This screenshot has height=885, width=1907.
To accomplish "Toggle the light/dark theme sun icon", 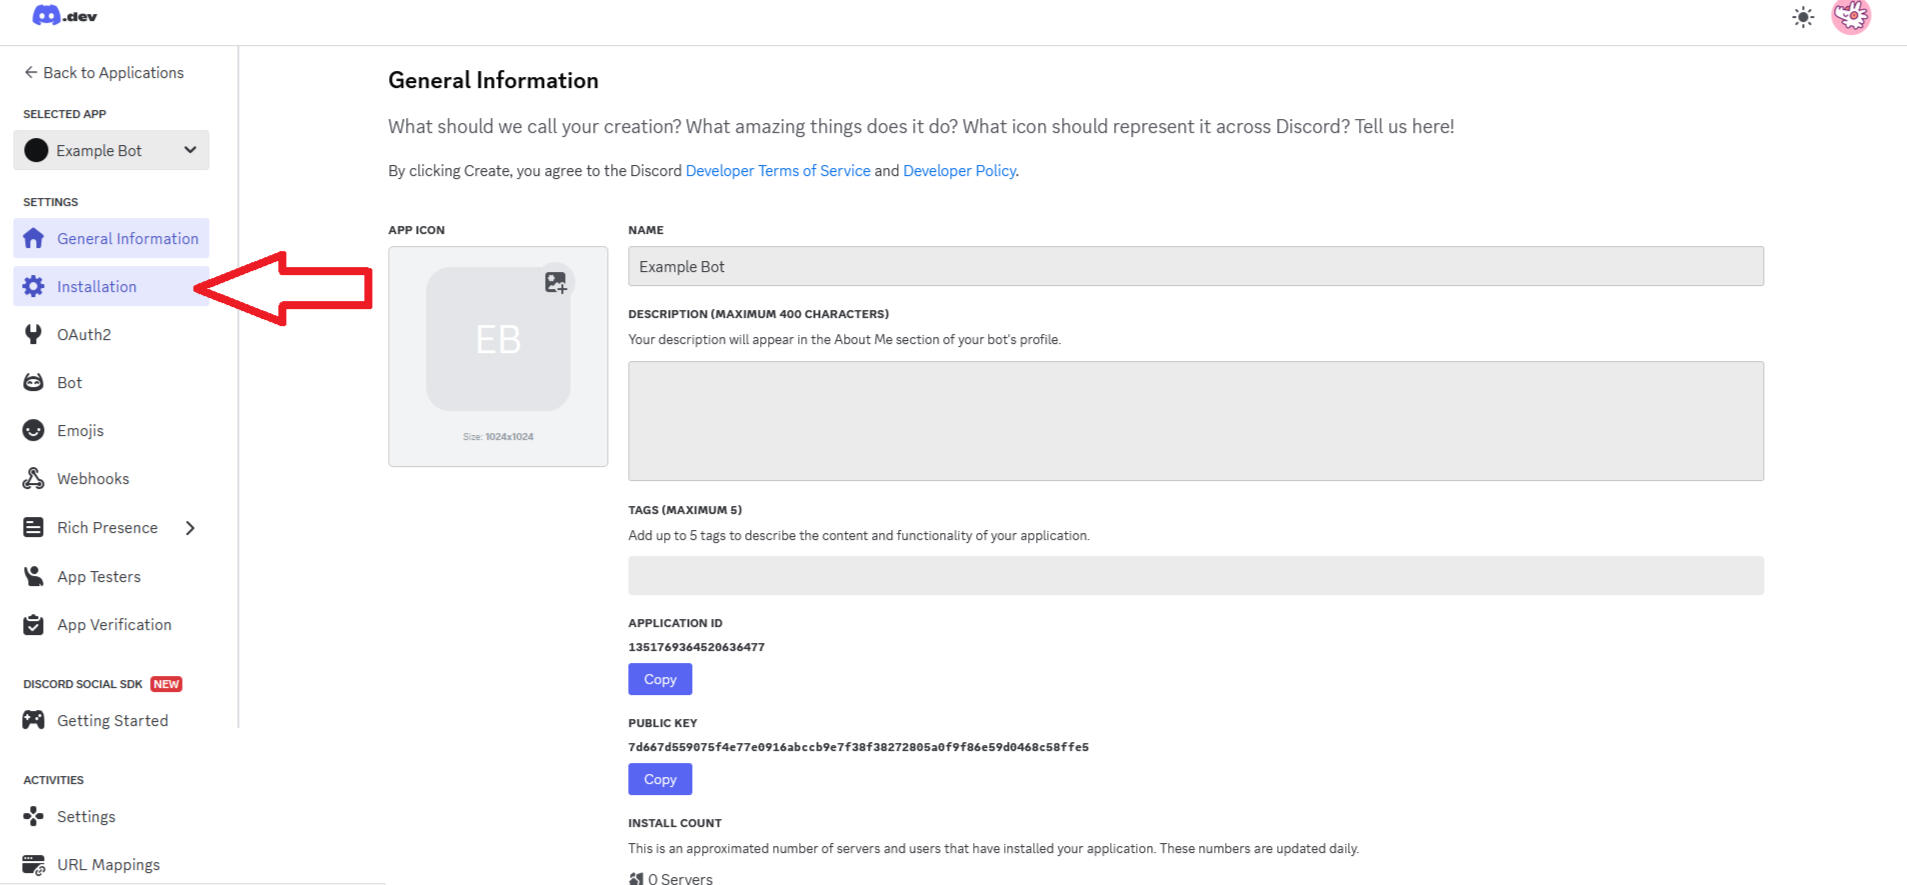I will [x=1802, y=17].
